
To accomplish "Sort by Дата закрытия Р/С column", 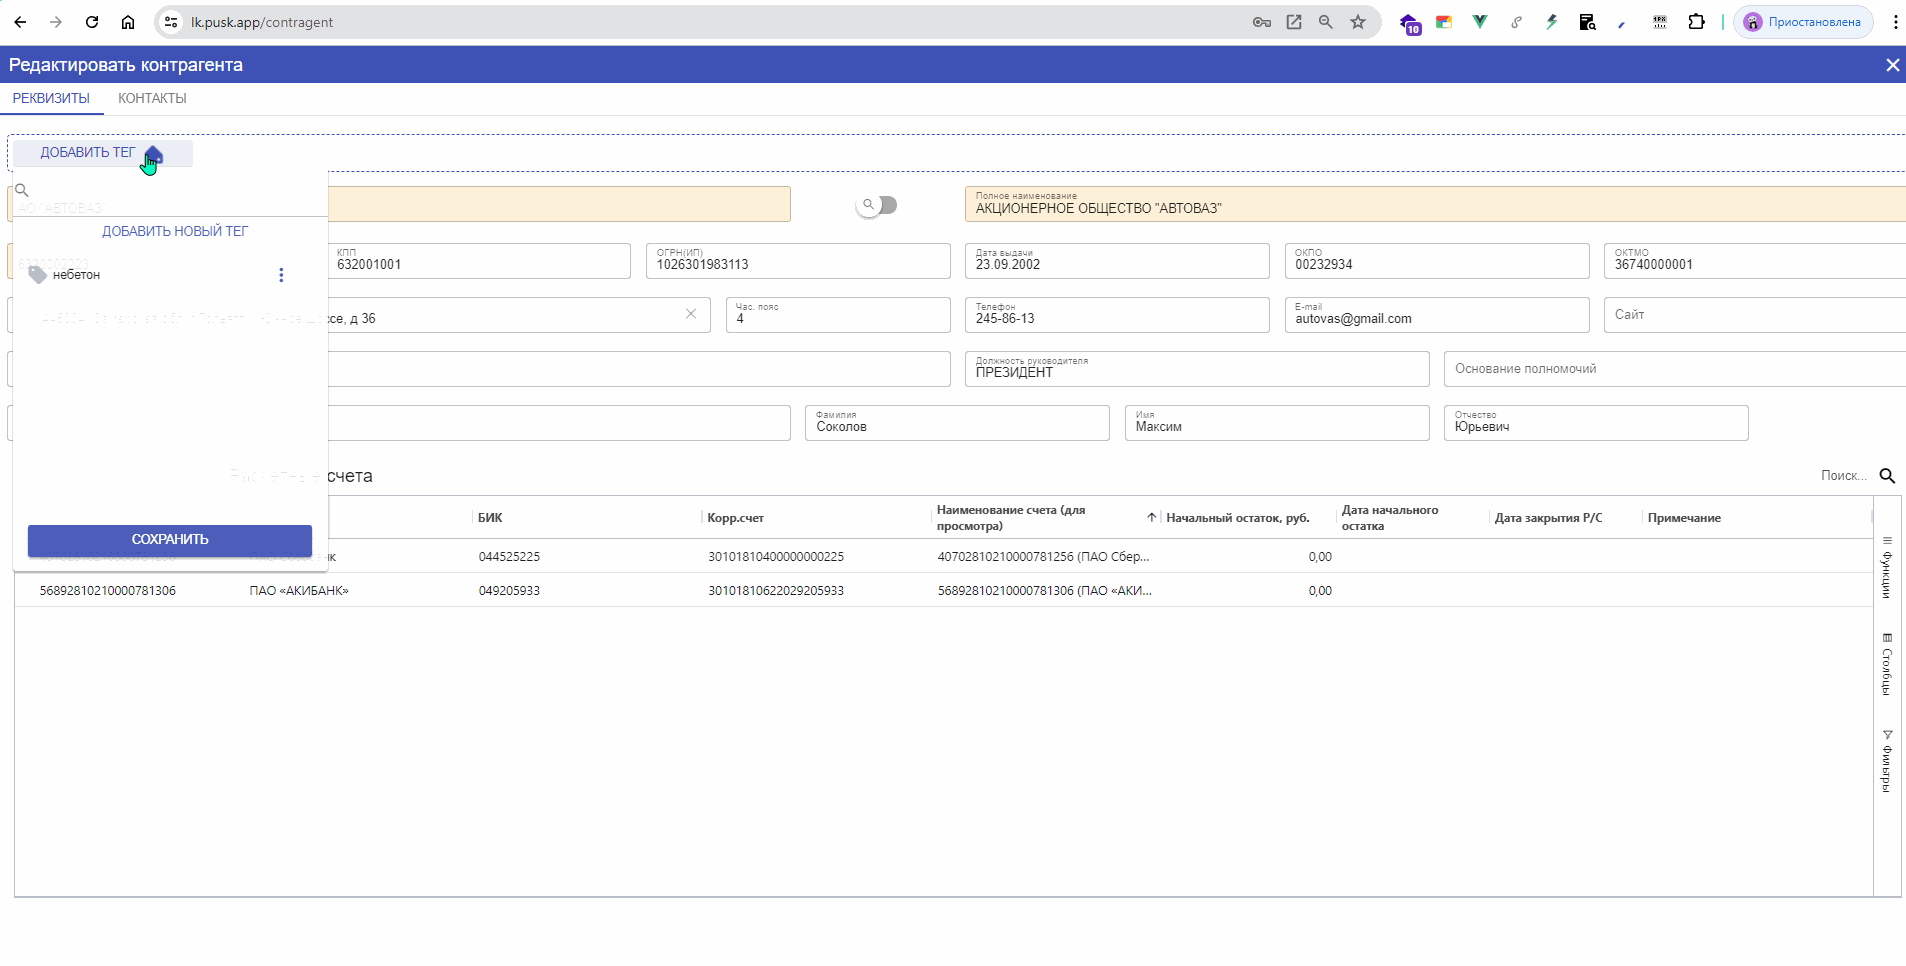I will [x=1548, y=518].
